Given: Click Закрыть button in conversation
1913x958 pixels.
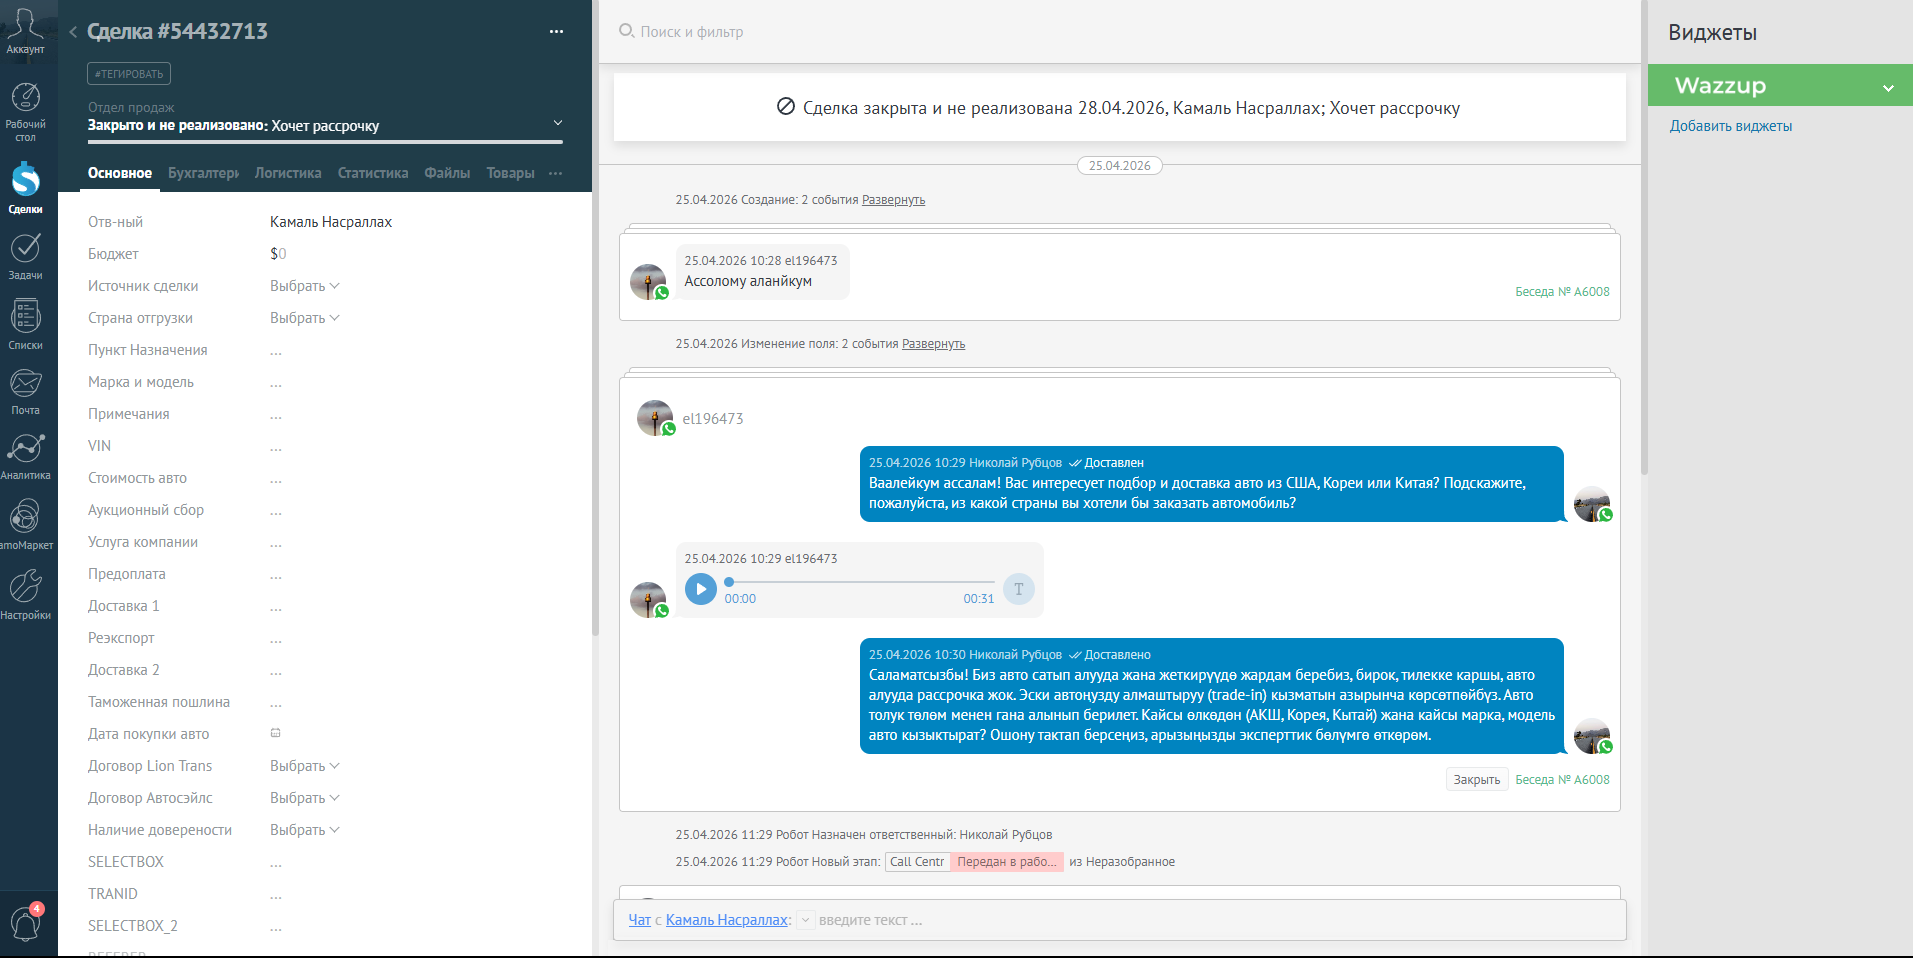Looking at the screenshot, I should (1477, 780).
